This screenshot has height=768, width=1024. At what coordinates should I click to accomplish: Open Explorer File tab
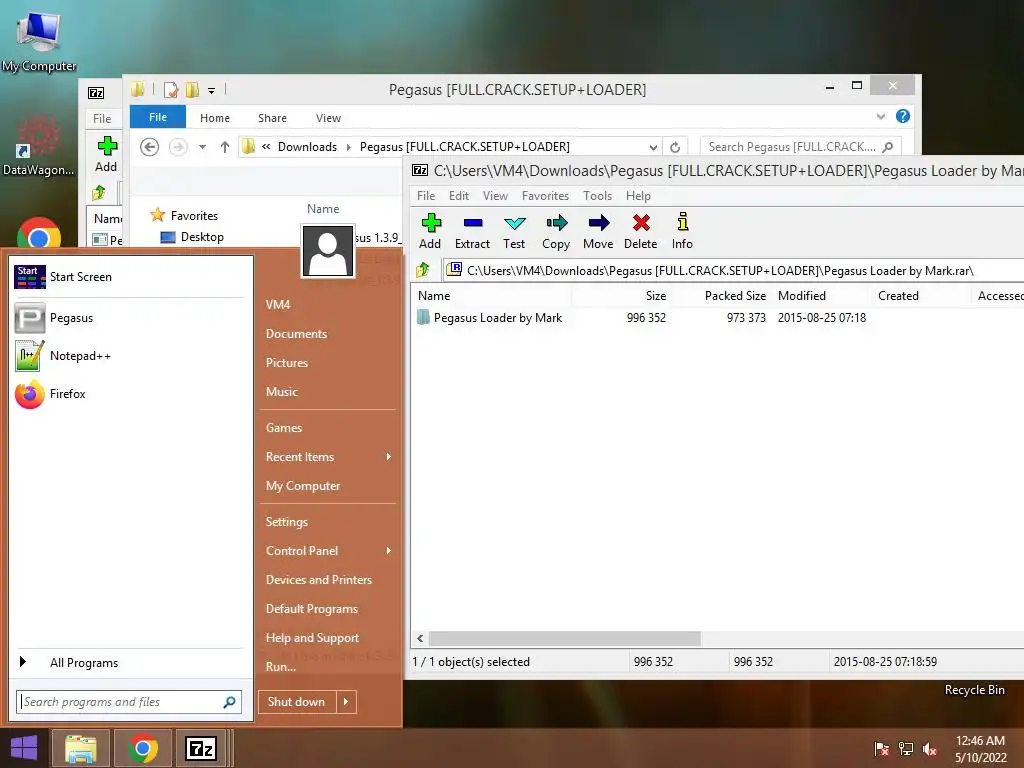click(x=158, y=118)
